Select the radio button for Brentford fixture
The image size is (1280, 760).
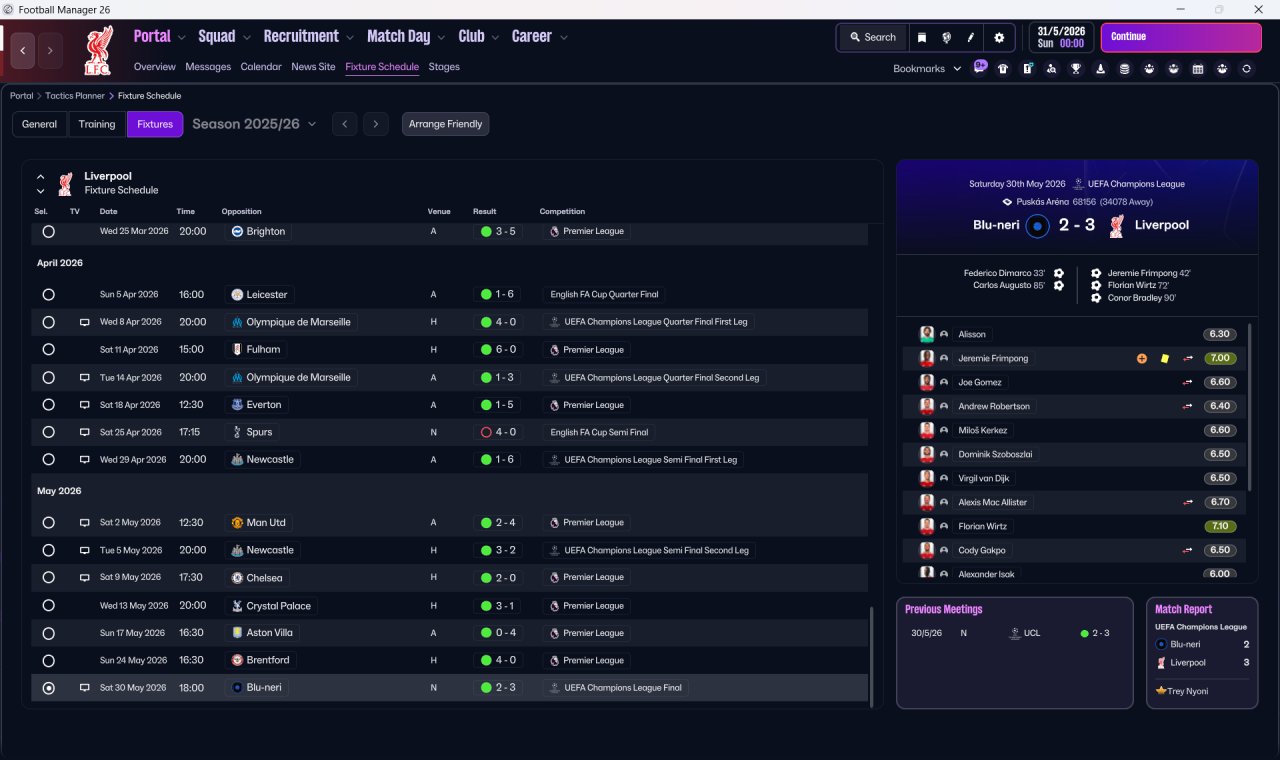(x=48, y=660)
